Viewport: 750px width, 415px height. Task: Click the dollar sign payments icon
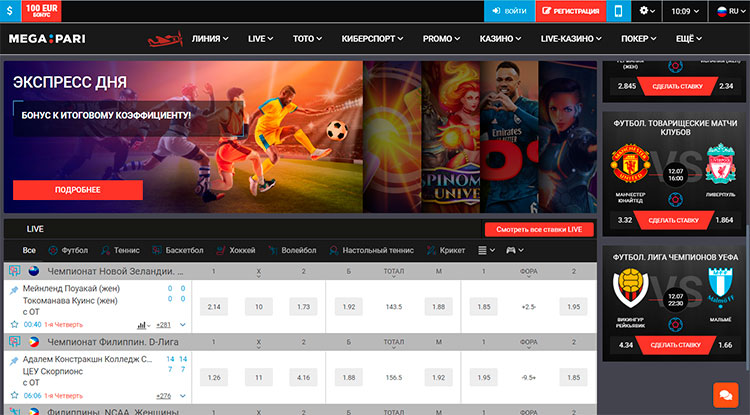coord(10,11)
